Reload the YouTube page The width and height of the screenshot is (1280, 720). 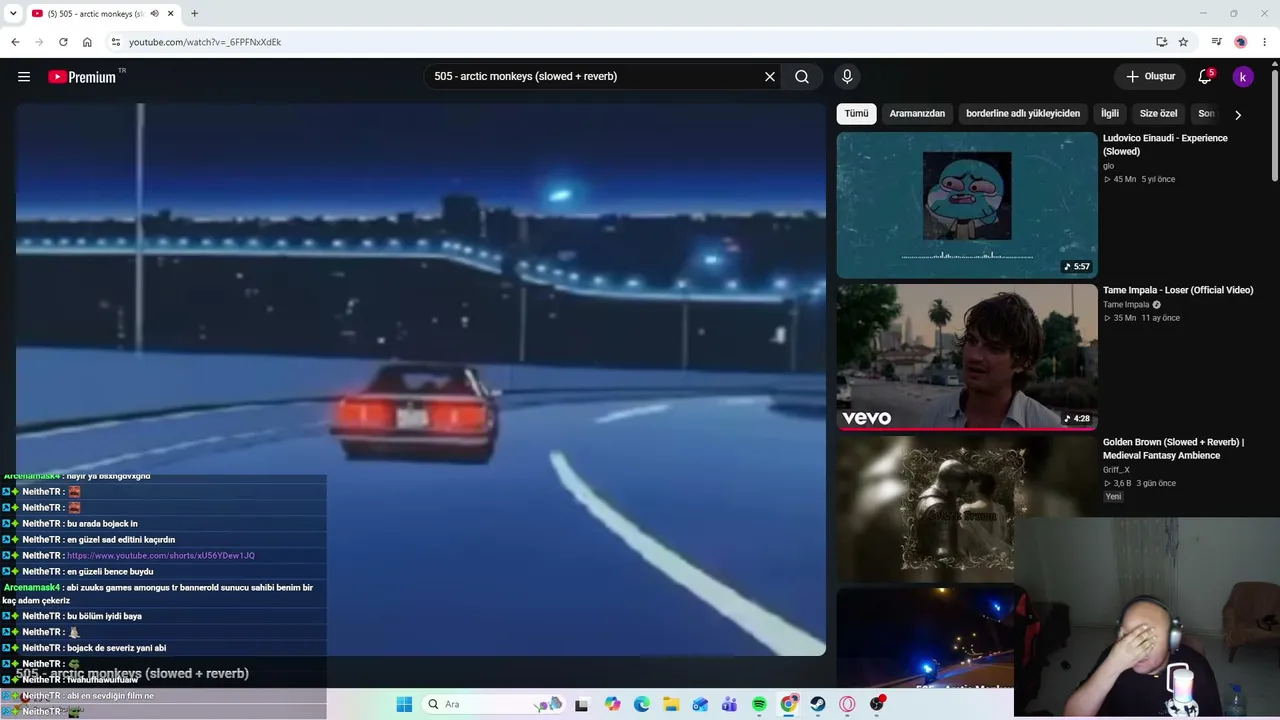tap(63, 42)
